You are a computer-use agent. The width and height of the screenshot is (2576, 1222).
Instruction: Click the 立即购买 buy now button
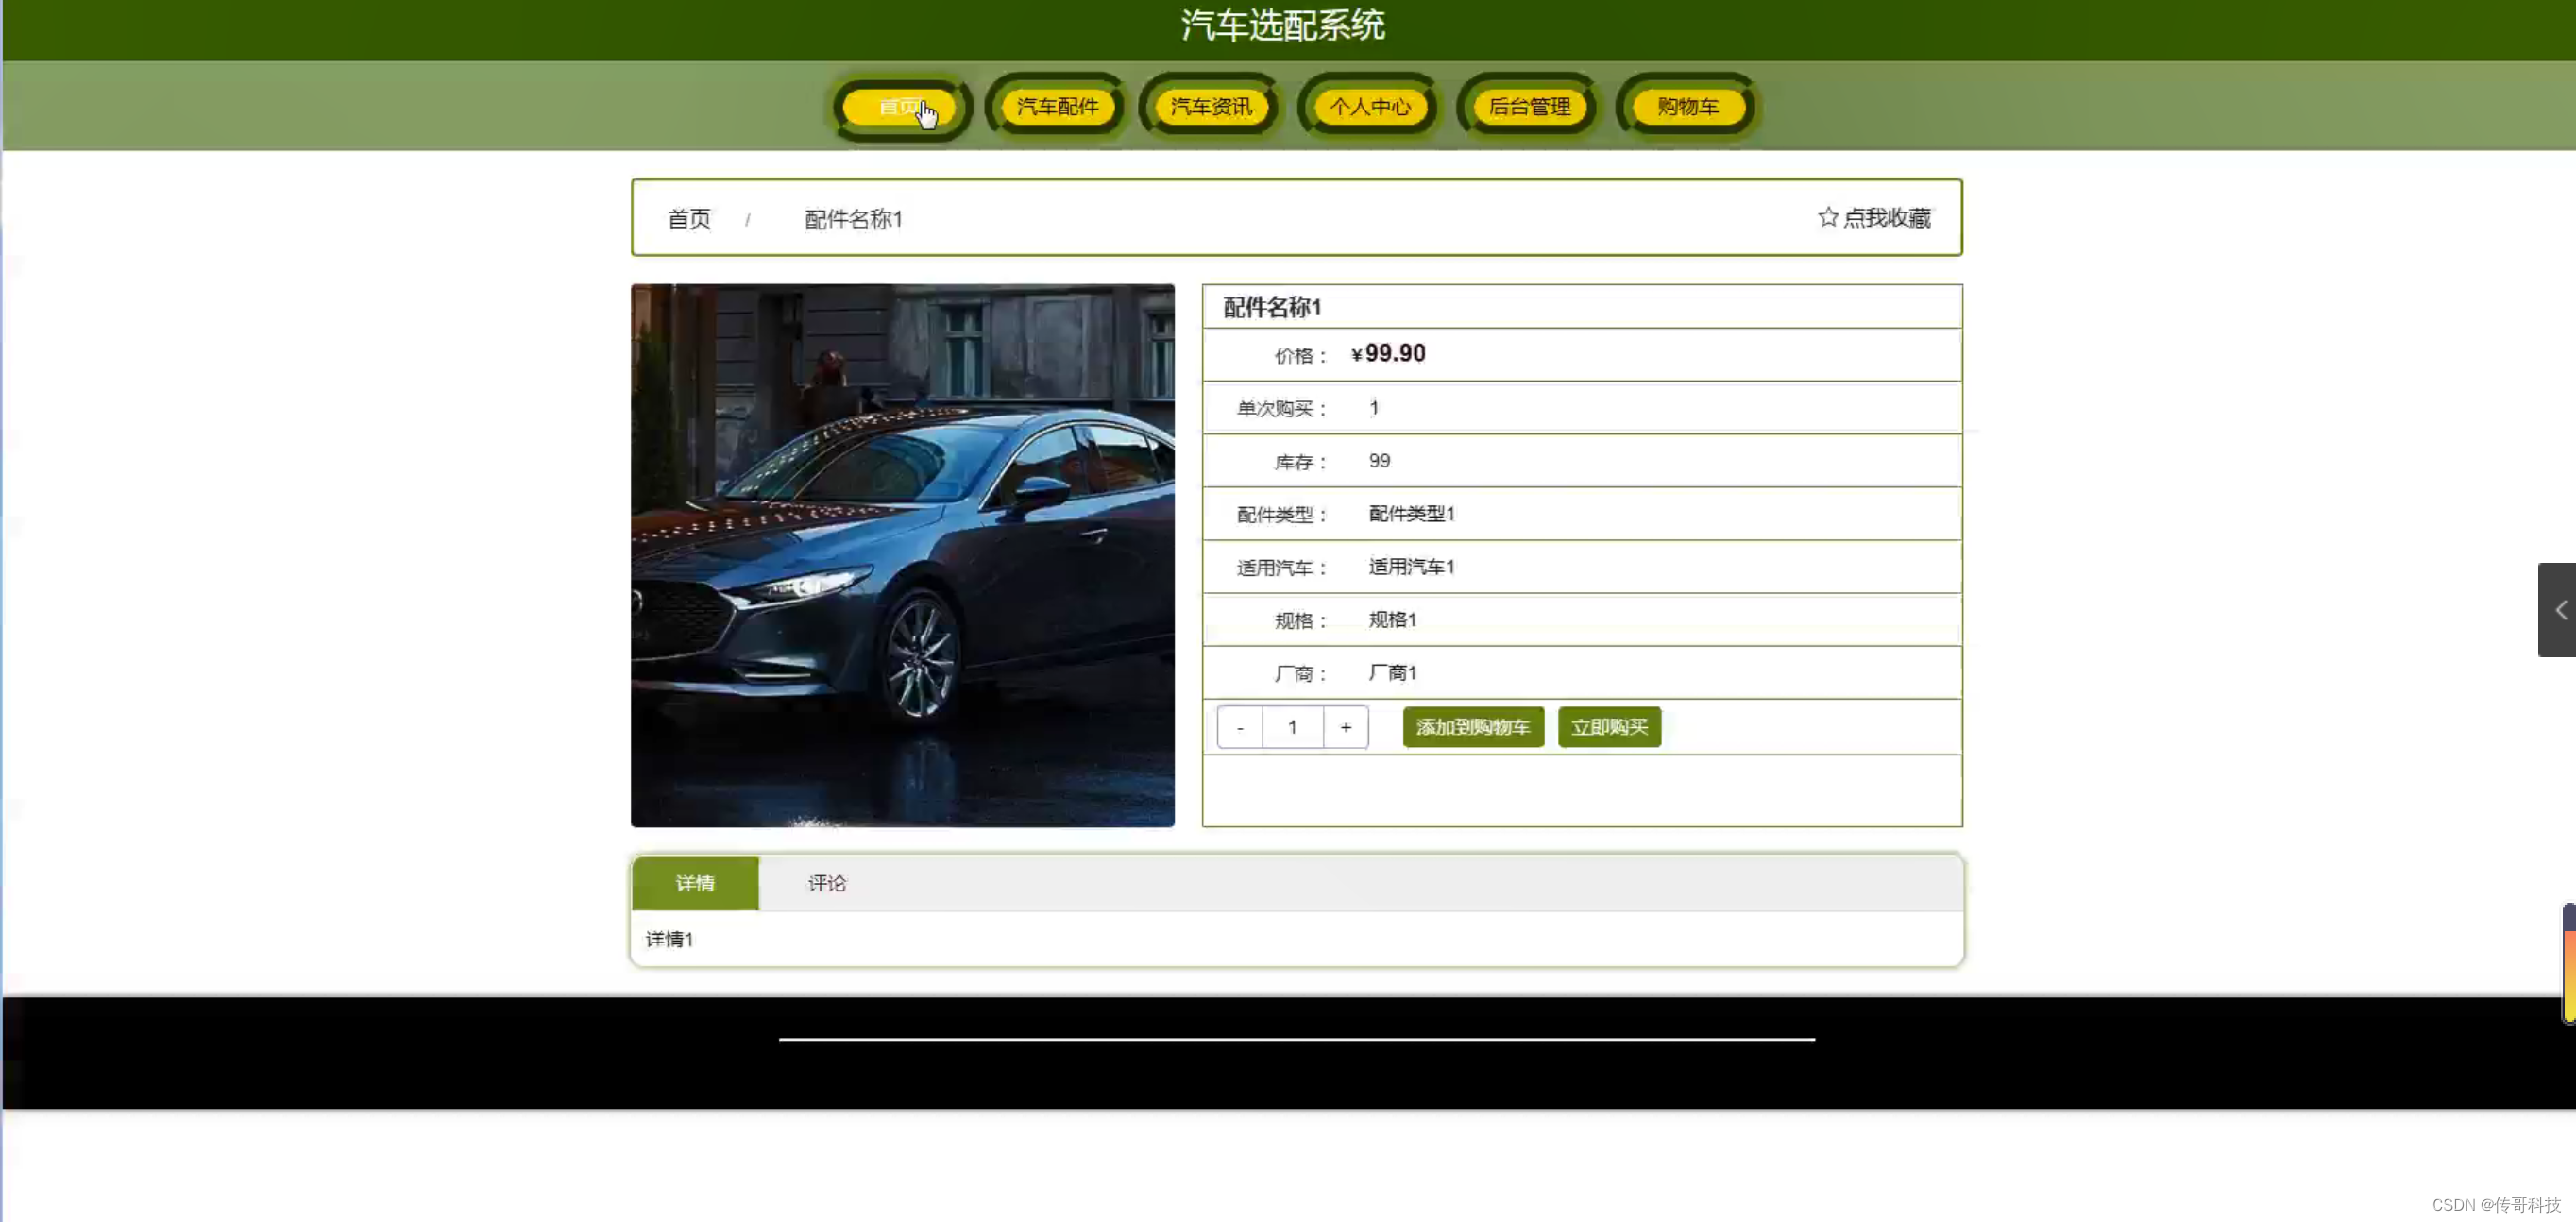[x=1608, y=727]
